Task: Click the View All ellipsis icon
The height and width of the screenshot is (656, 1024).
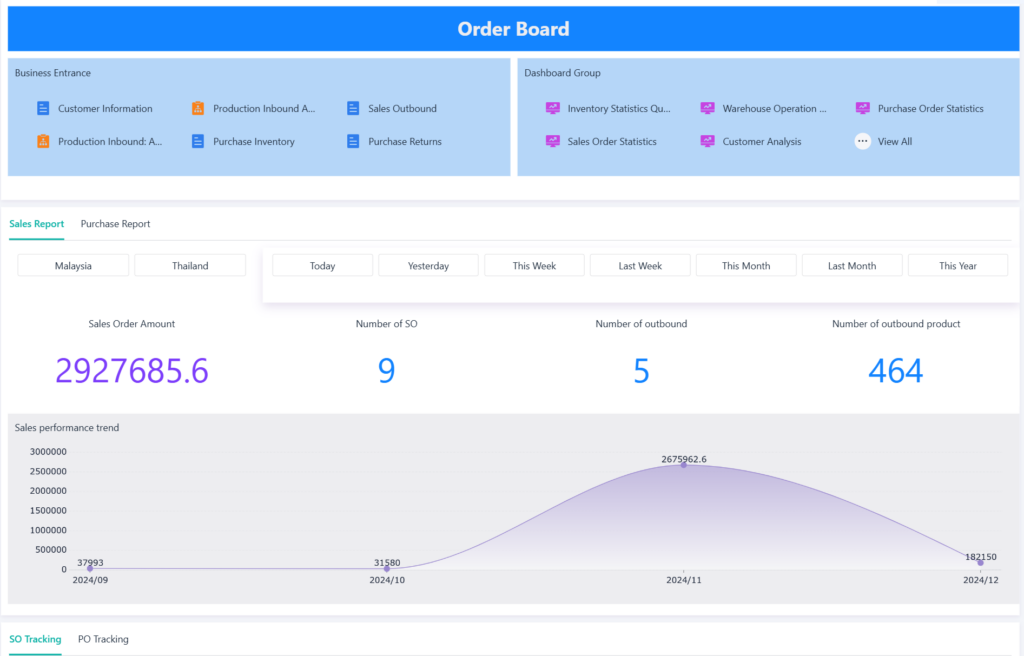Action: pos(862,141)
